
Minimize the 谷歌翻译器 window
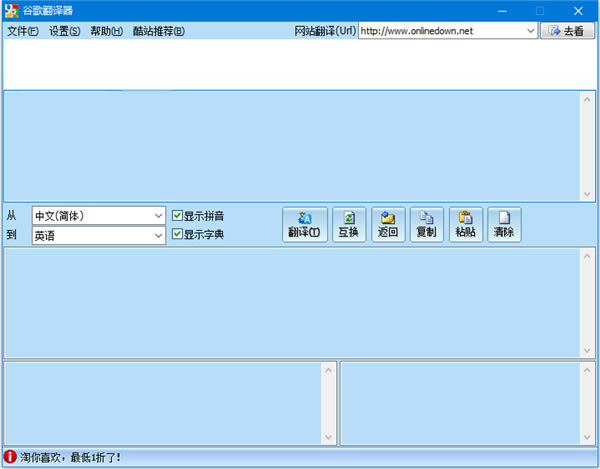(502, 11)
